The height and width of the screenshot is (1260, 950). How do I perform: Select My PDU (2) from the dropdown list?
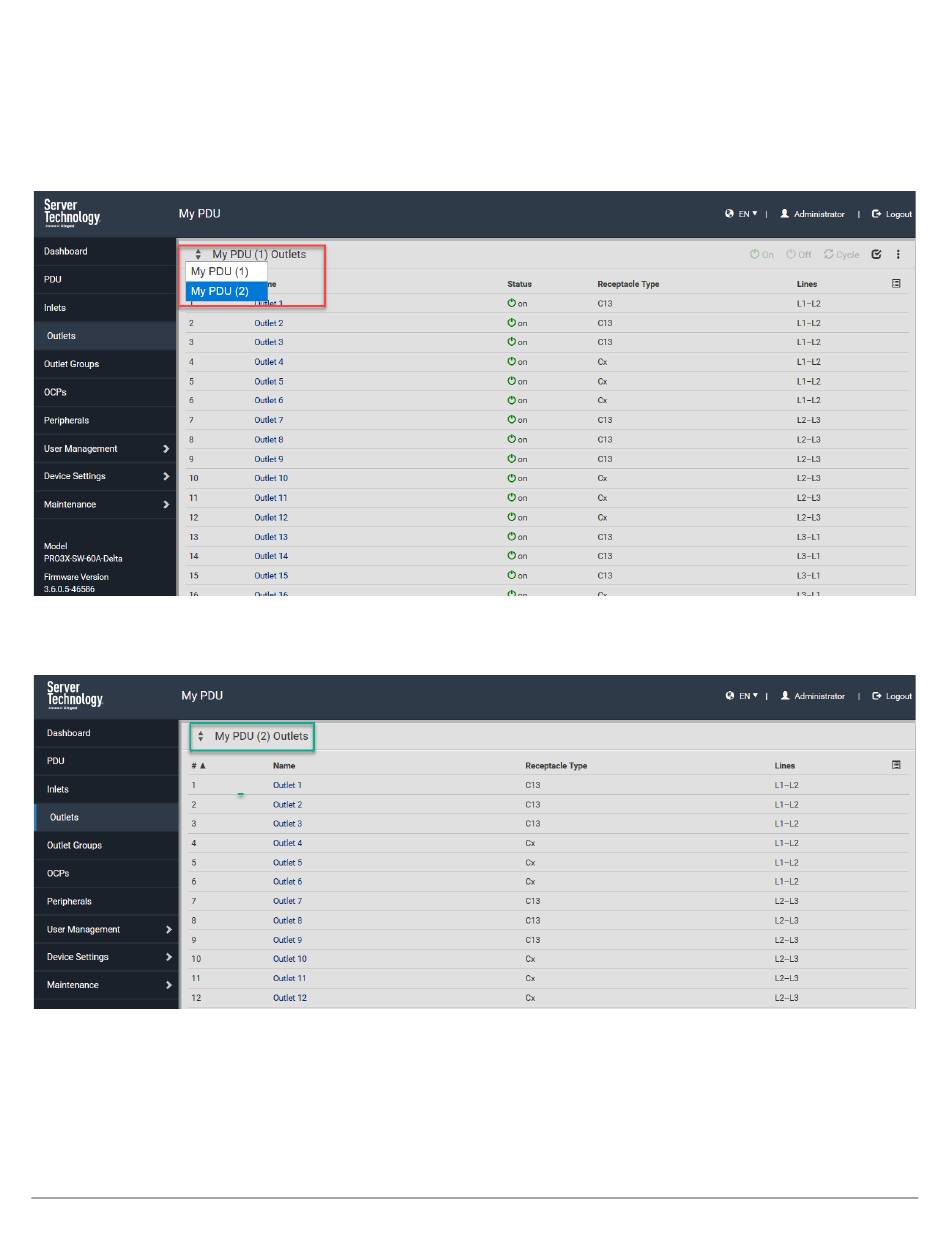pyautogui.click(x=220, y=291)
